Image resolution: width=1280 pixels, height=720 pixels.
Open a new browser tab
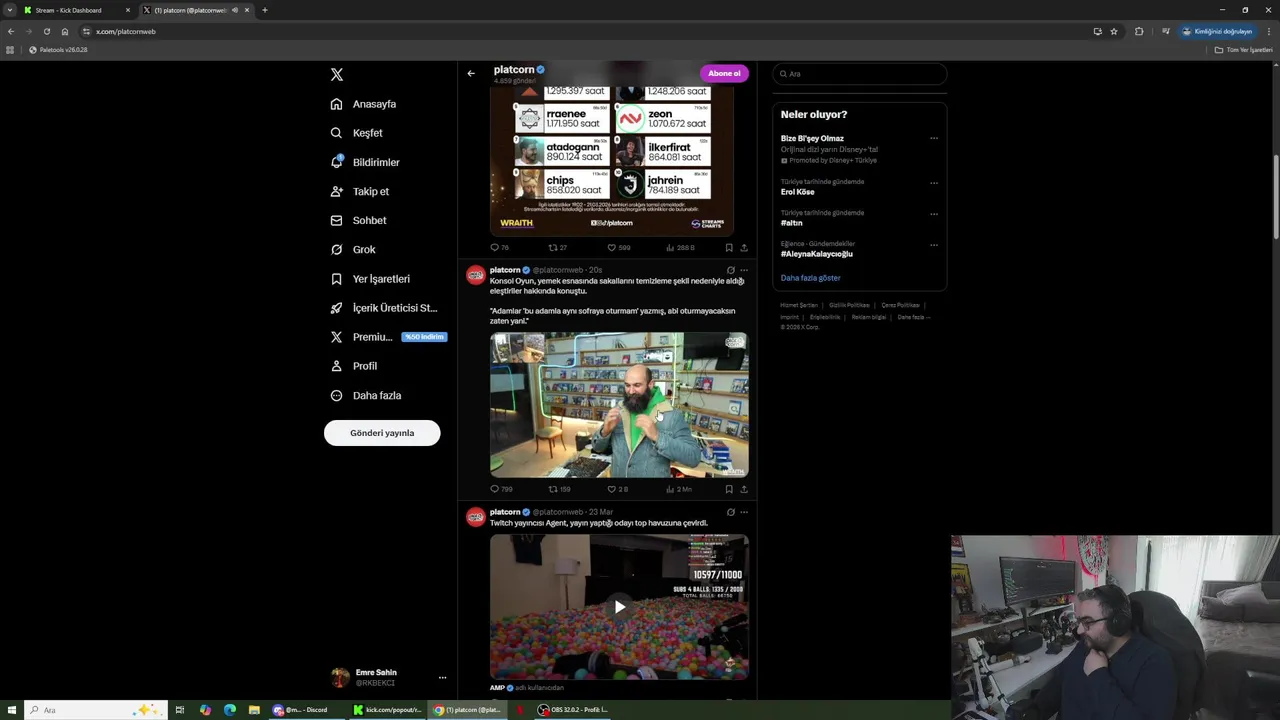[x=264, y=10]
